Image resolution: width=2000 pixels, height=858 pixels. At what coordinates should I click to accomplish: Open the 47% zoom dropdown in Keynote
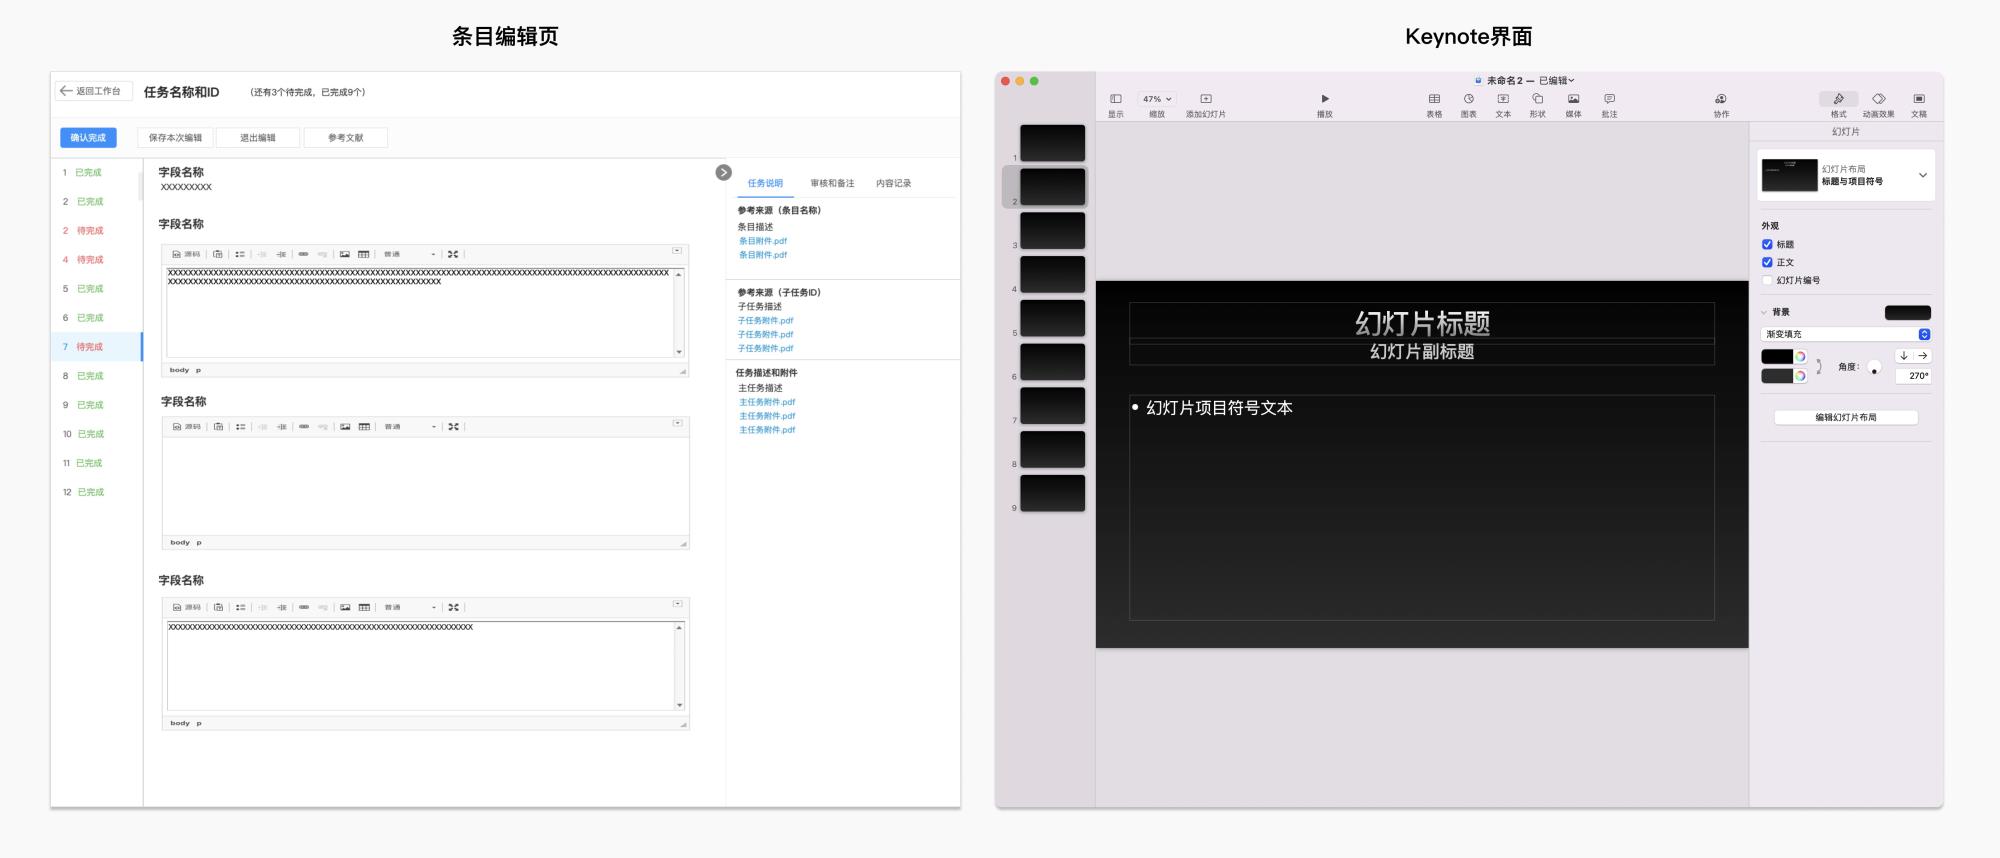click(1157, 99)
